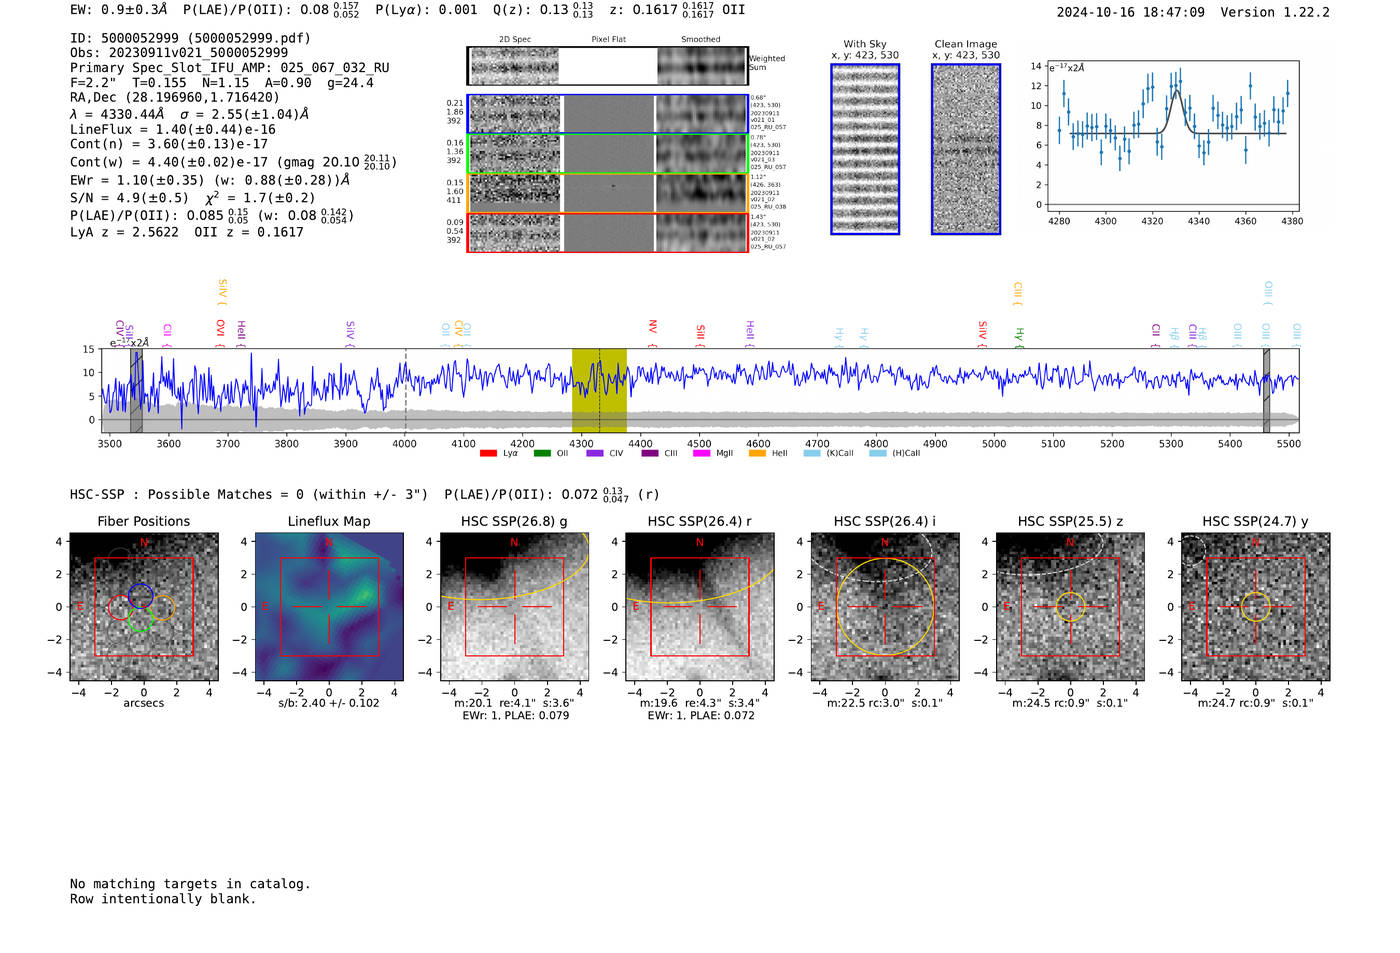
Task: Click the magenta MgII legend swatch
Action: [701, 454]
